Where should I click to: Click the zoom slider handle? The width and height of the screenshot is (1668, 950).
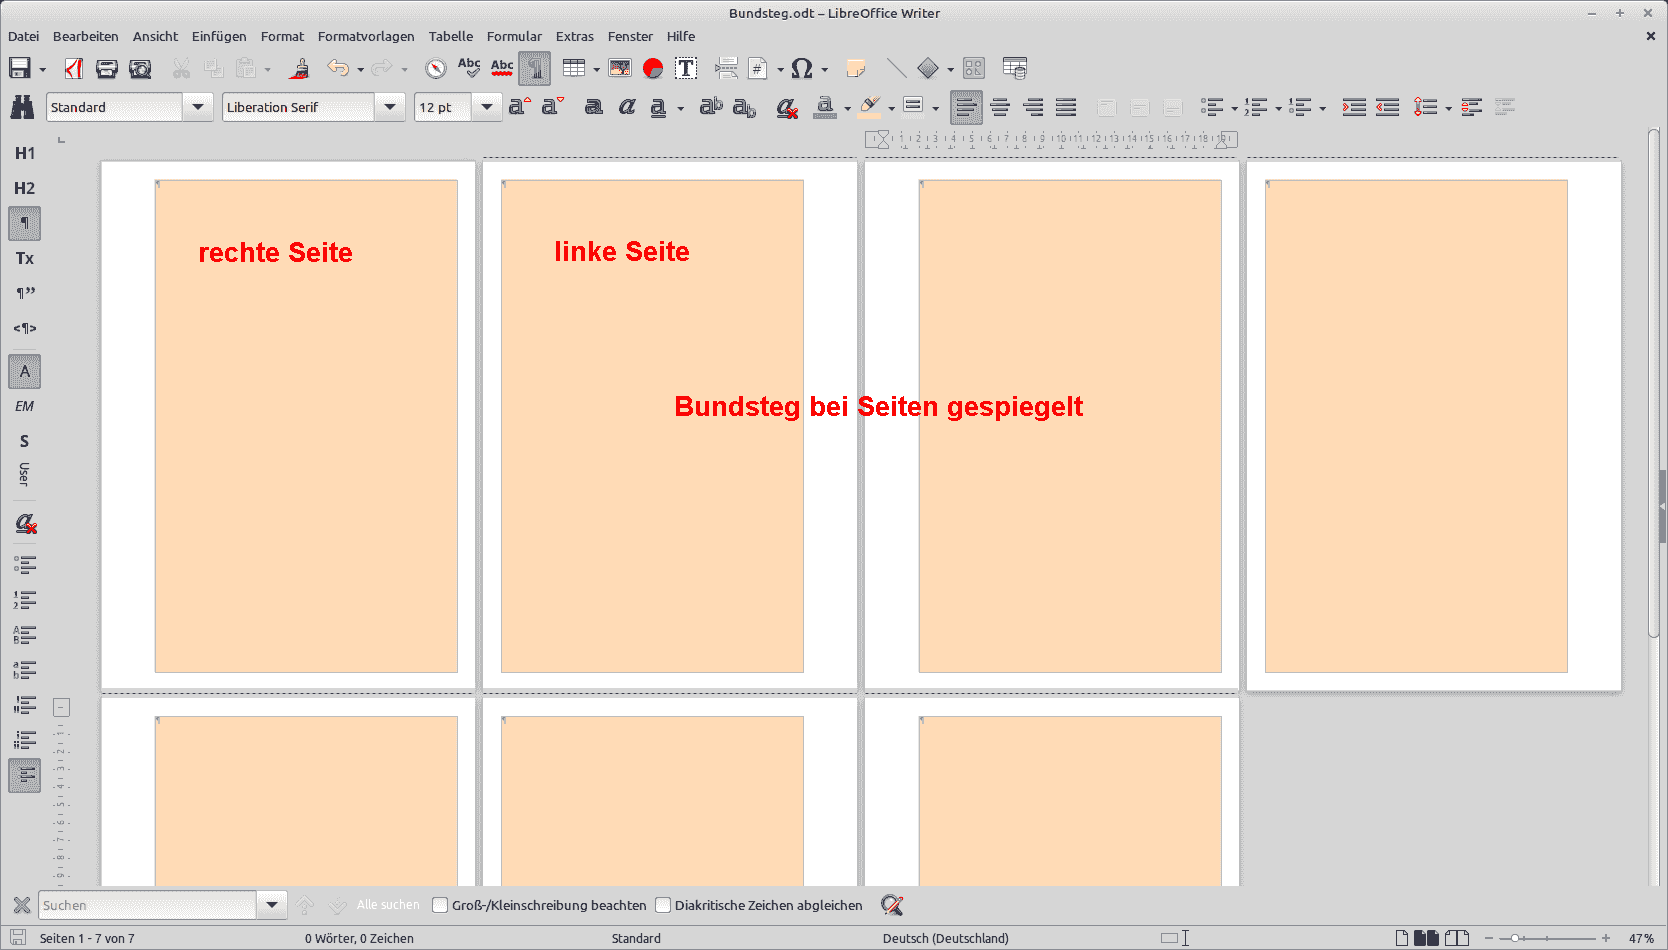pos(1516,938)
